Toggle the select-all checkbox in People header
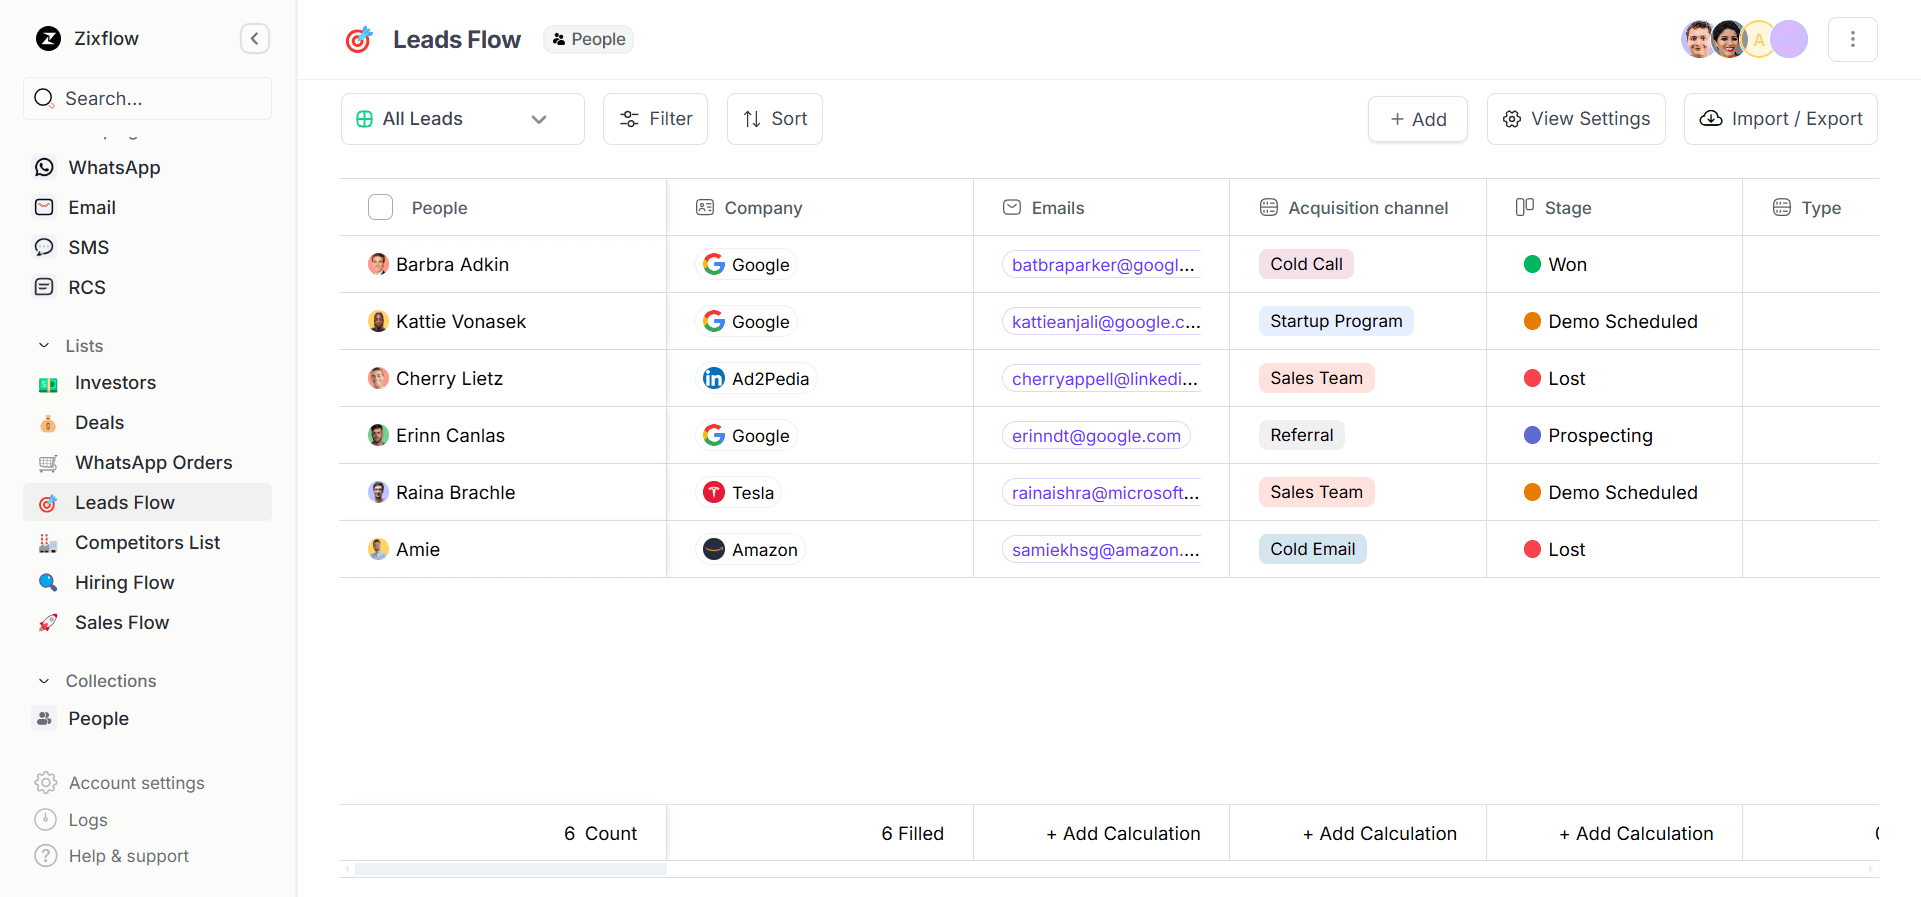1921x897 pixels. coord(380,207)
